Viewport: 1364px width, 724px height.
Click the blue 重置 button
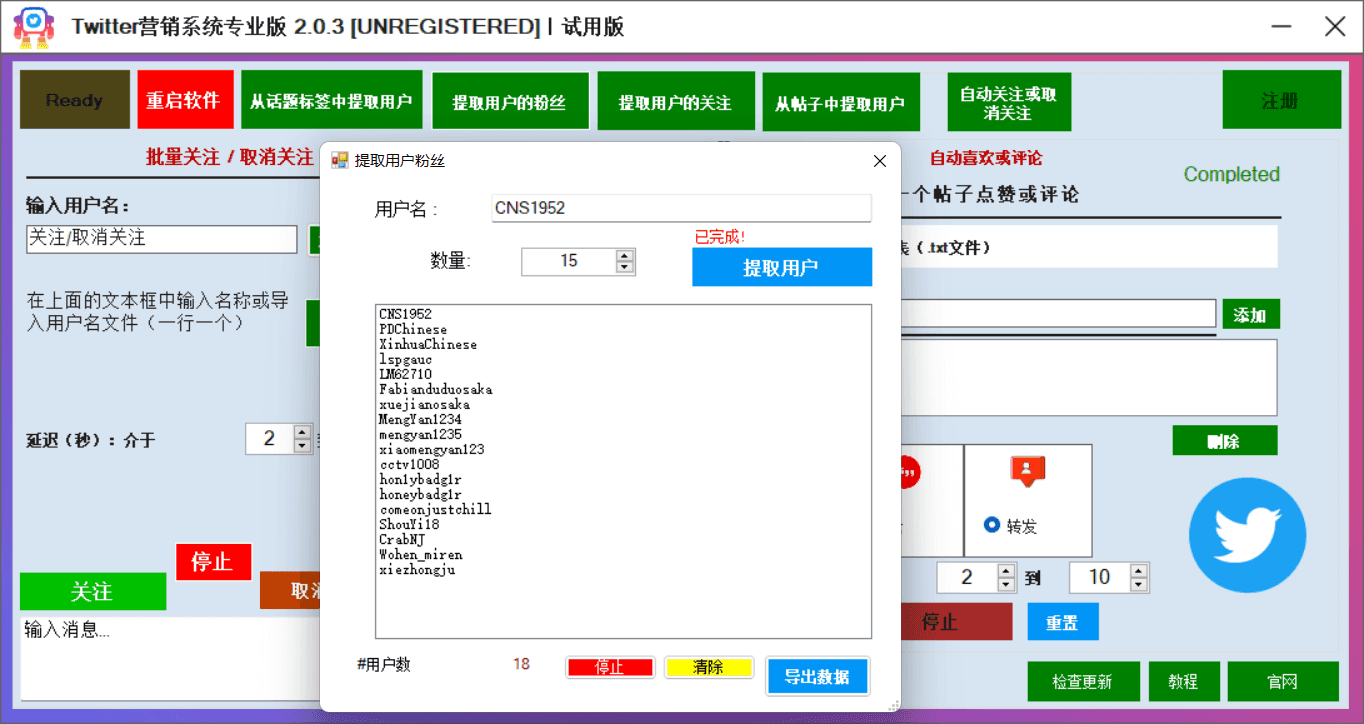click(x=1063, y=621)
